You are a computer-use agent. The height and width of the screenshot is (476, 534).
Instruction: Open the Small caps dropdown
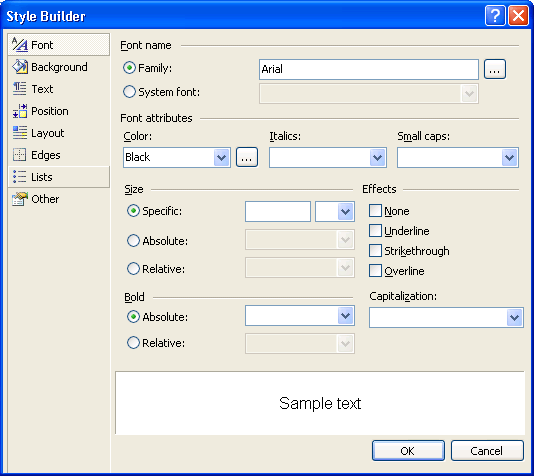(458, 157)
